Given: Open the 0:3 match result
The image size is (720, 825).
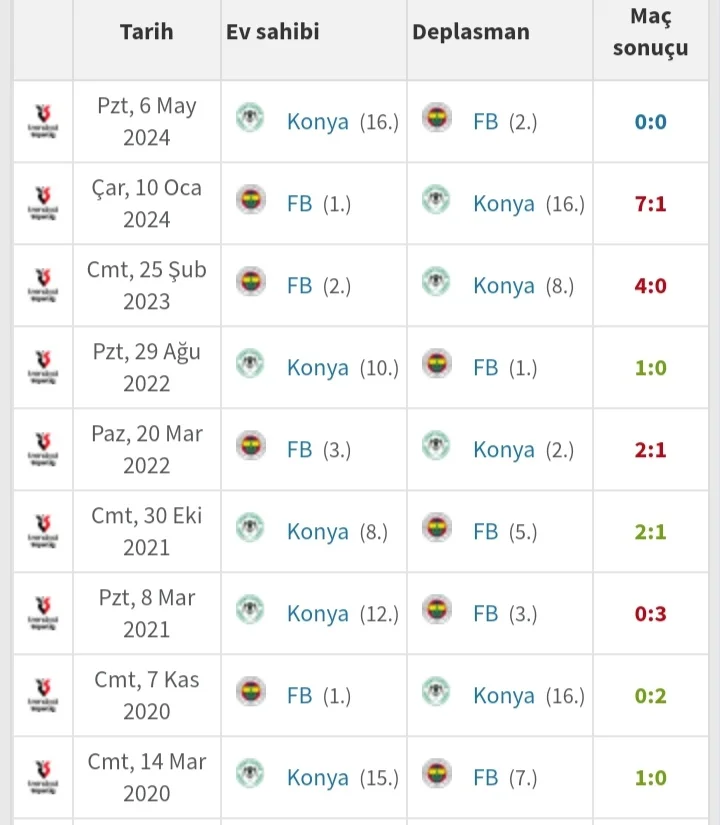Looking at the screenshot, I should coord(650,614).
